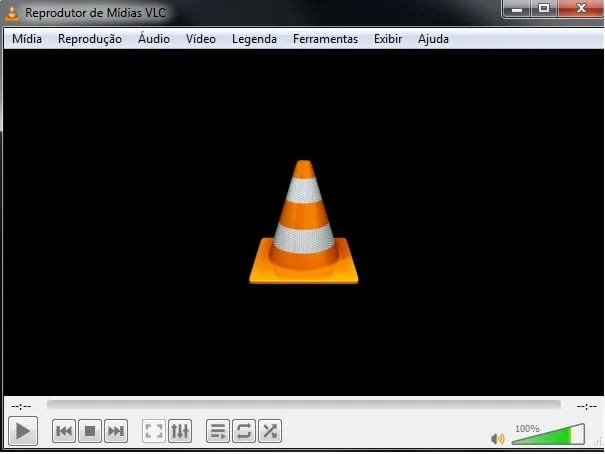The image size is (605, 454).
Task: Close the VLC window
Action: (581, 9)
